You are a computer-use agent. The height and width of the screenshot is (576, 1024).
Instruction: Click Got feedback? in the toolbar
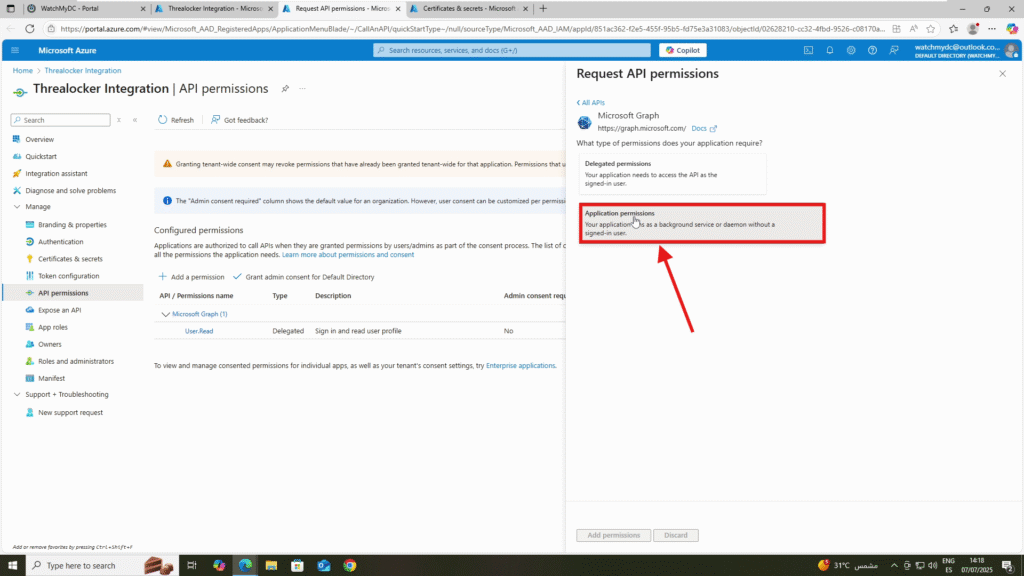point(239,120)
